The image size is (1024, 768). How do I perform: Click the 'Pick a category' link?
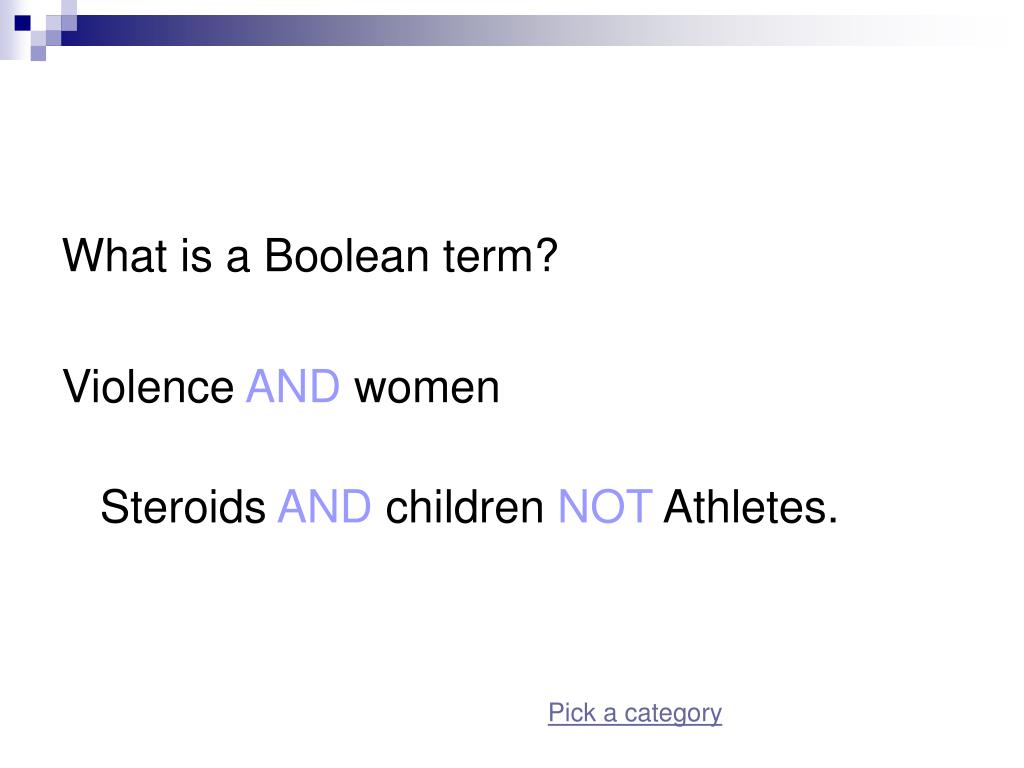[x=635, y=712]
